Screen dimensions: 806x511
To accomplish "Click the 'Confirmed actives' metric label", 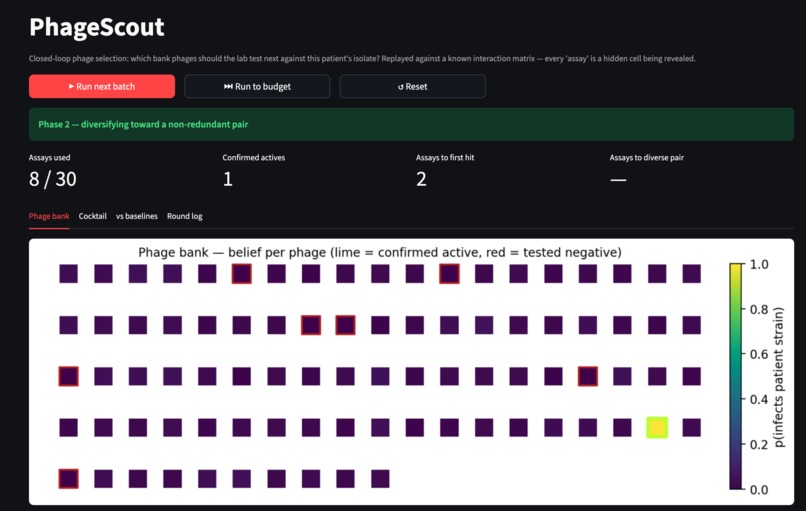I will point(253,158).
